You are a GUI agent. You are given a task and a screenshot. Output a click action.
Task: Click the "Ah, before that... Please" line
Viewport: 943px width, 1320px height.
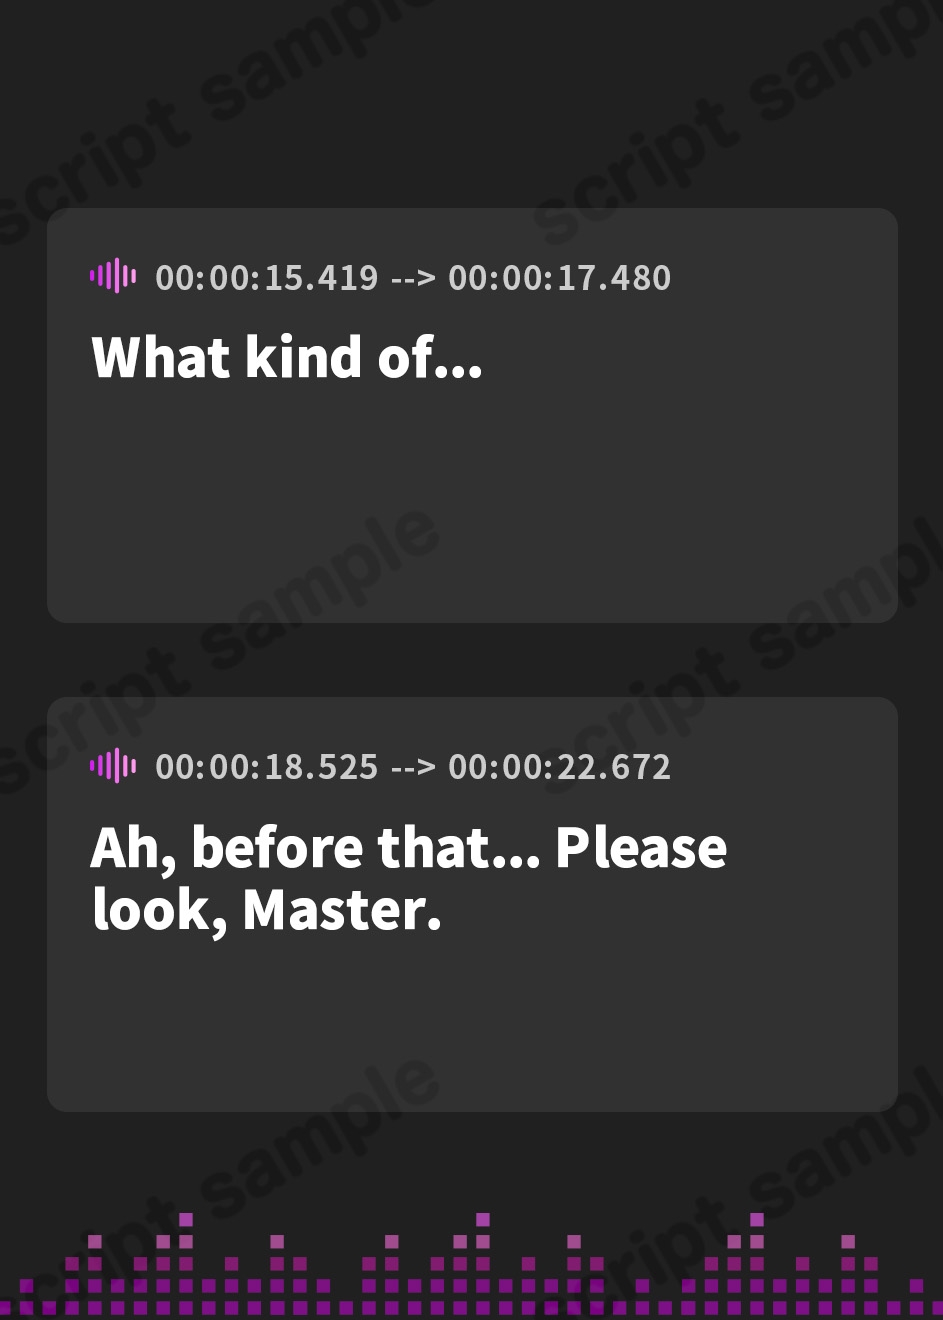point(409,847)
